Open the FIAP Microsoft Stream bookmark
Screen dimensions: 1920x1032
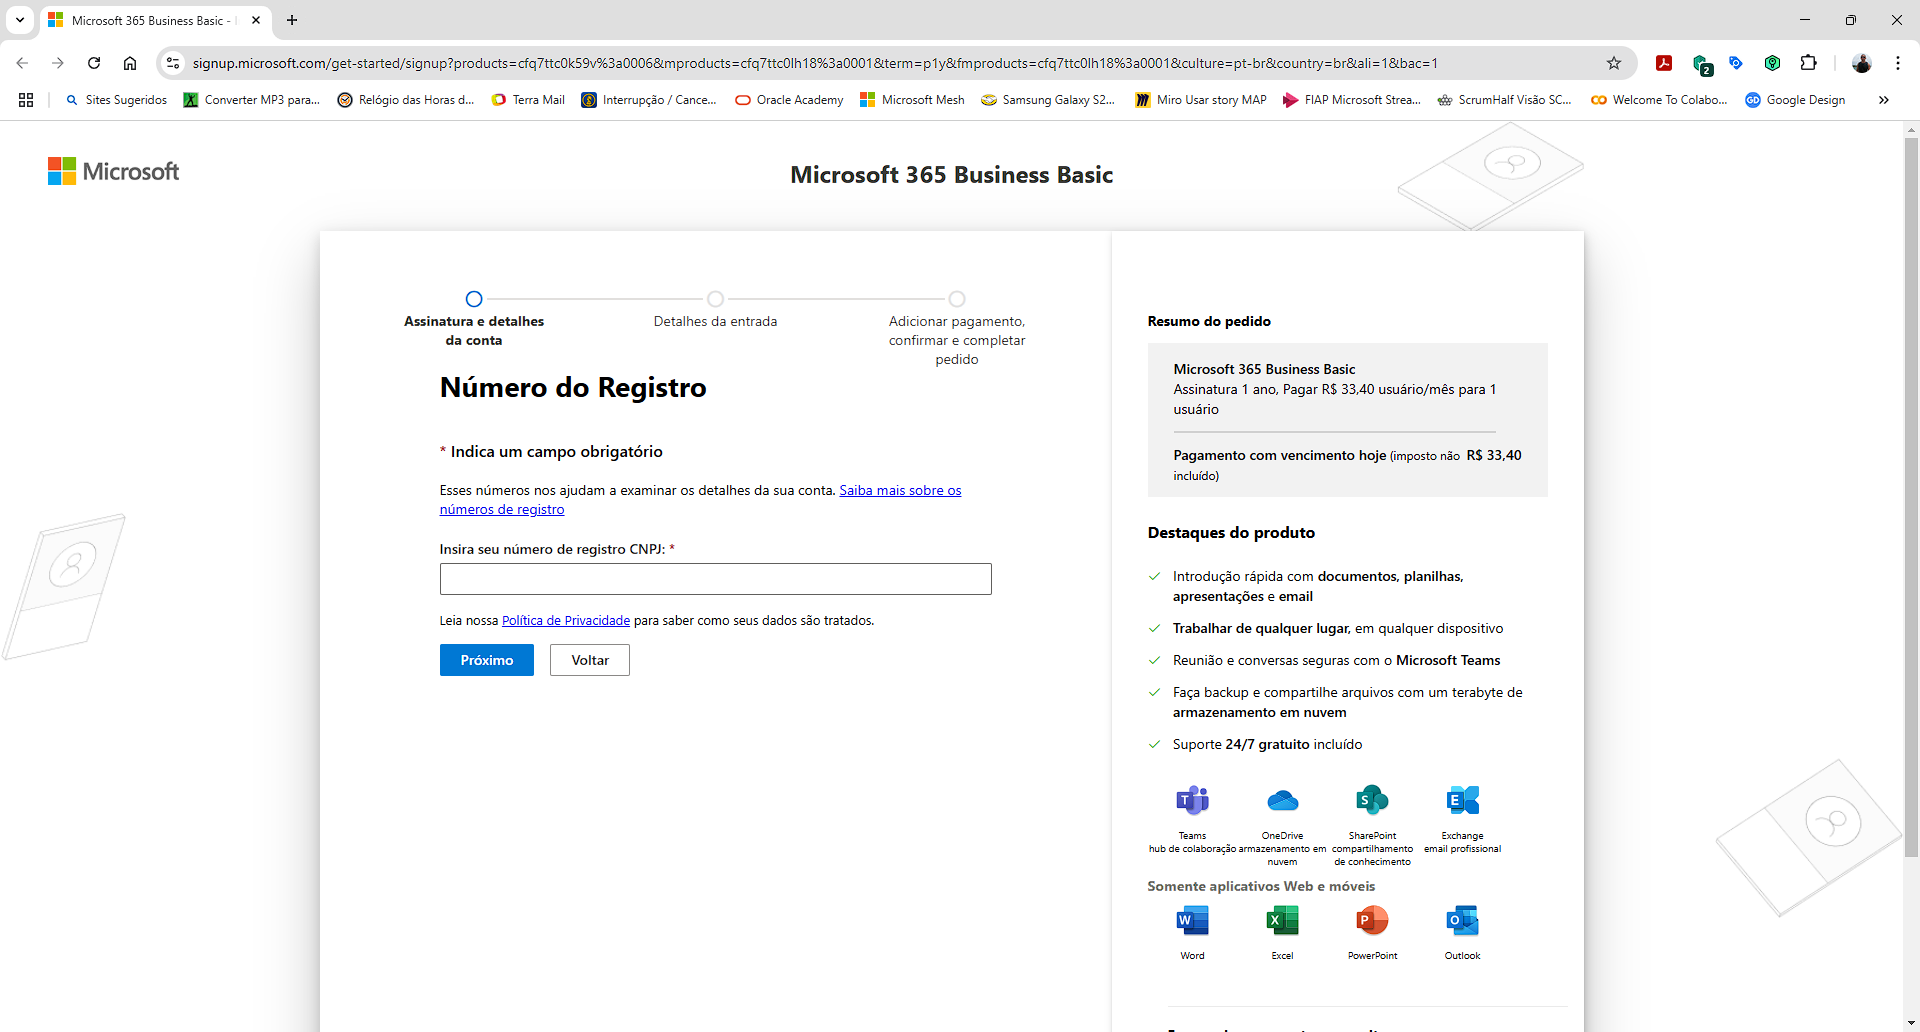[1352, 100]
